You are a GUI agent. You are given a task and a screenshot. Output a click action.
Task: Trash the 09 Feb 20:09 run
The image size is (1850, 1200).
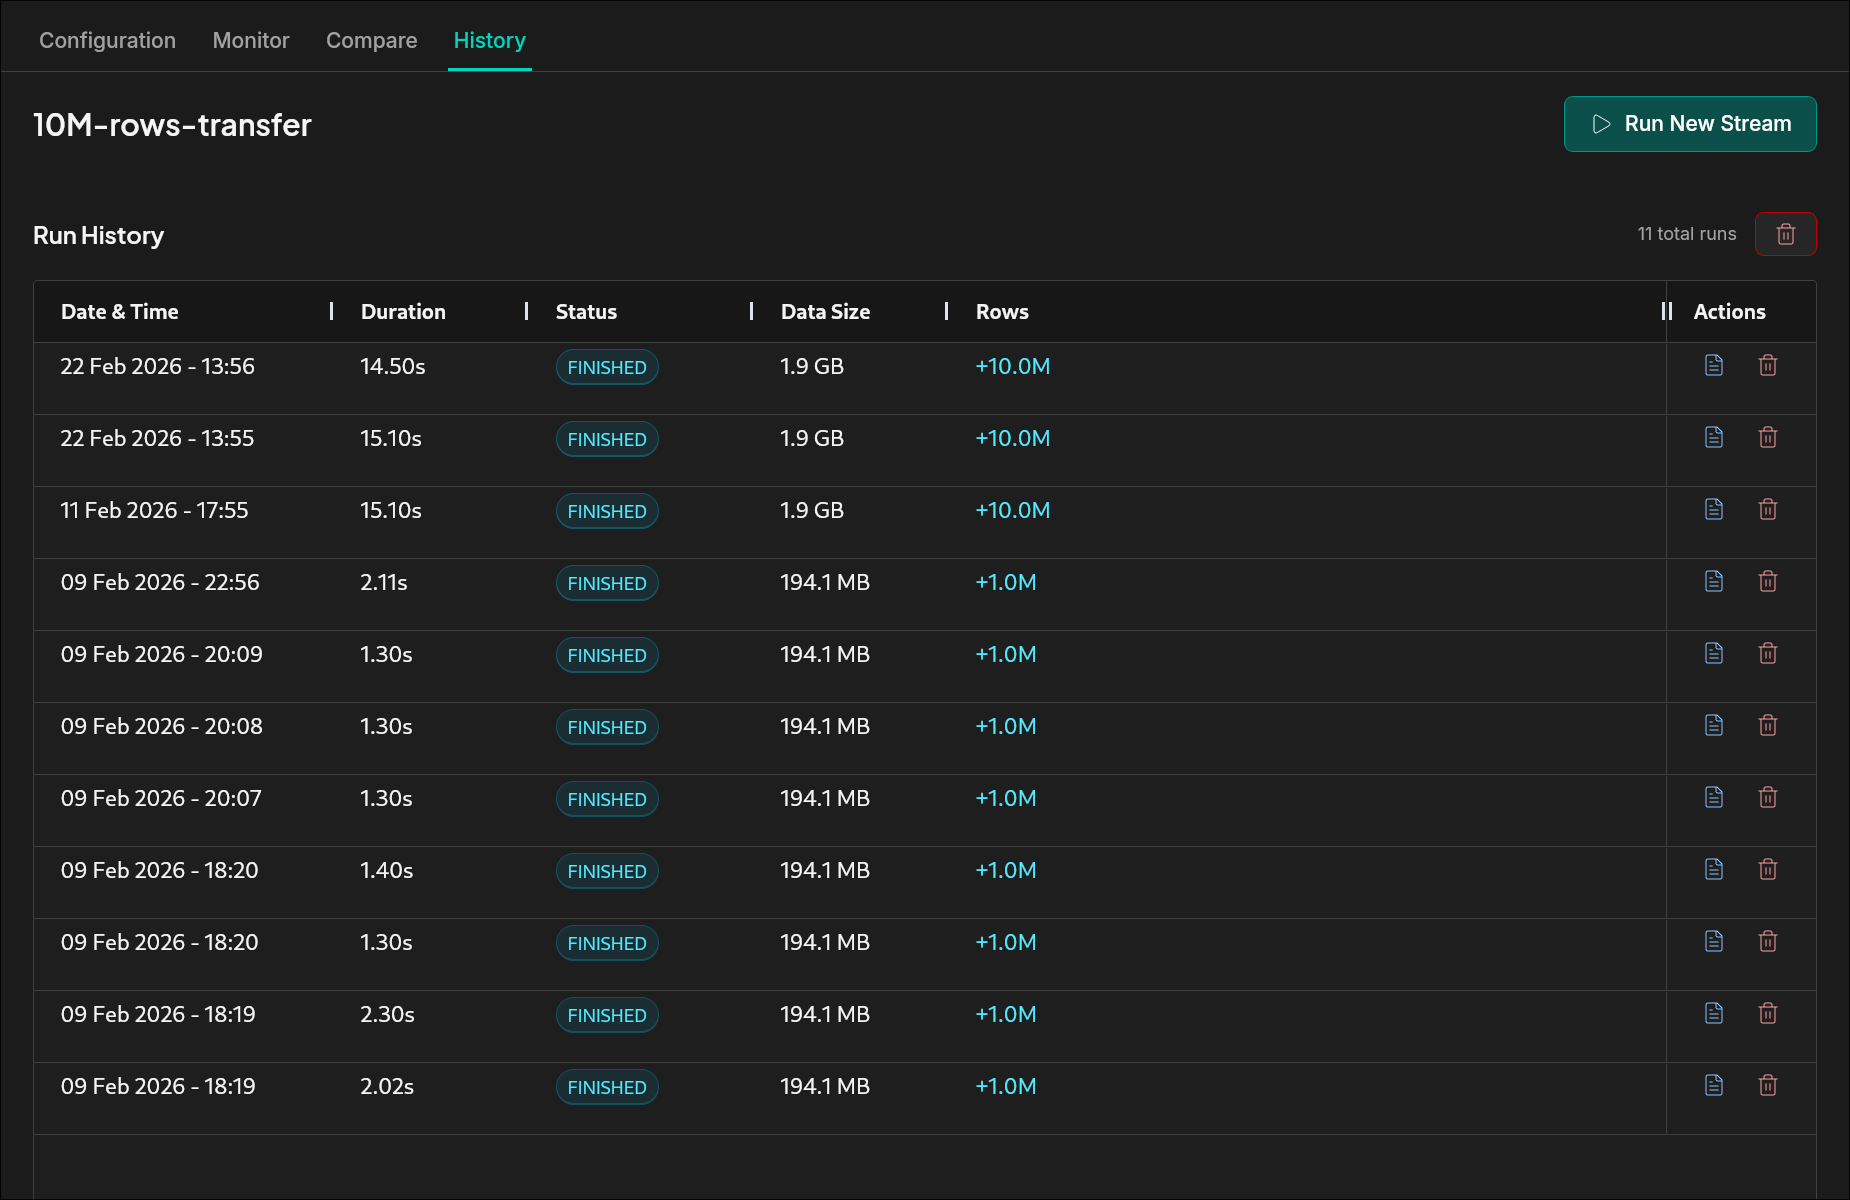click(x=1768, y=653)
